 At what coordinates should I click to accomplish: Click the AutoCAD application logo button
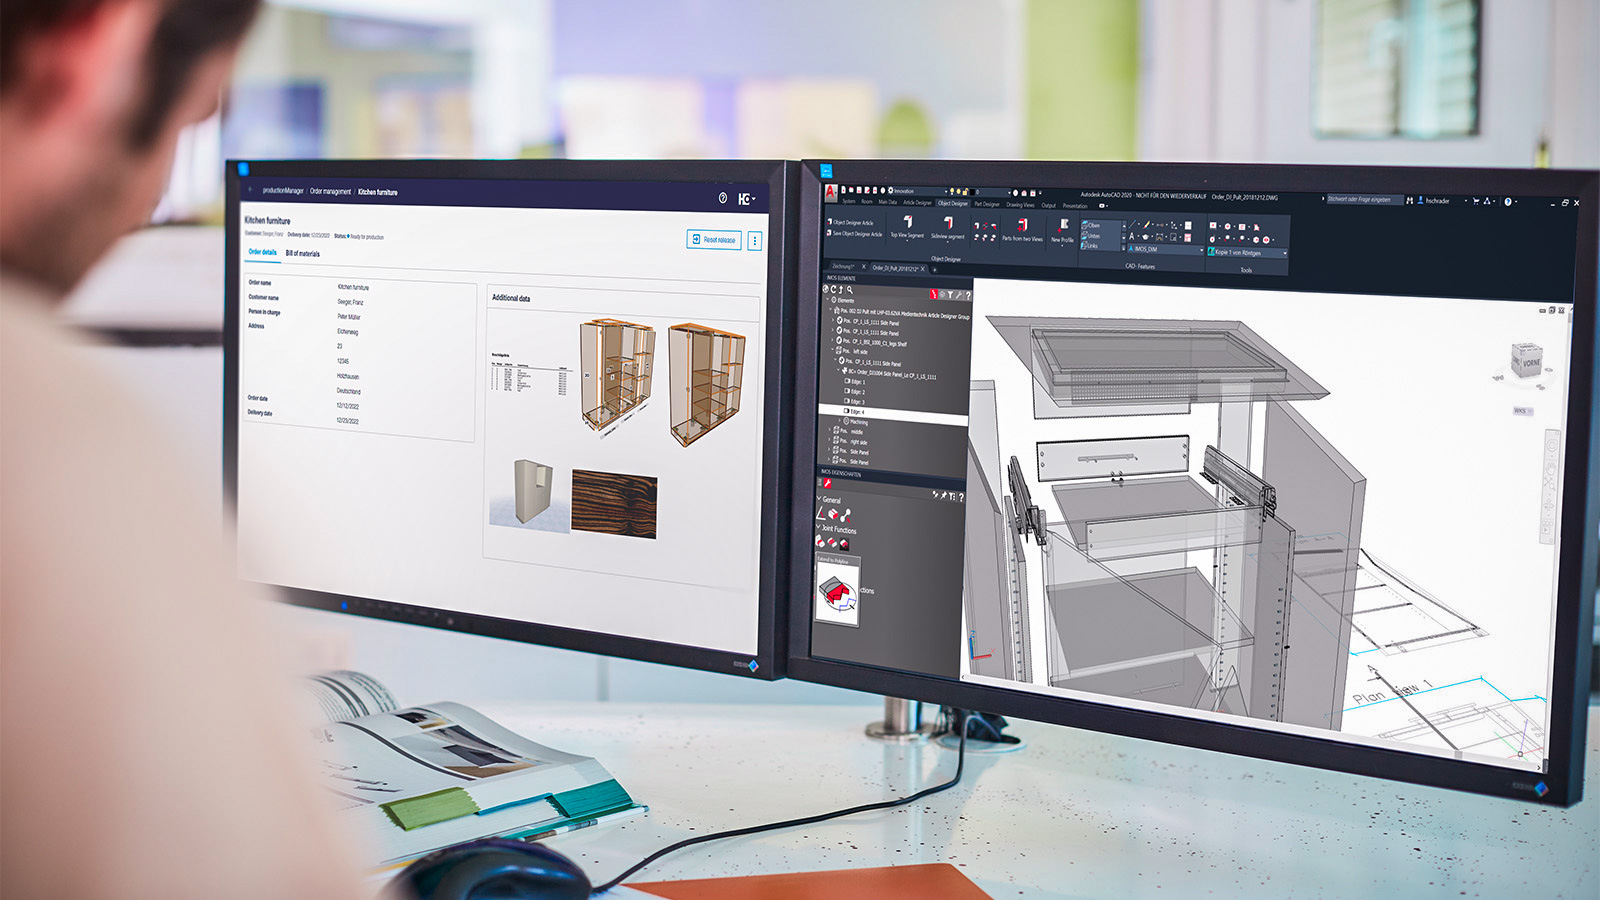[830, 191]
